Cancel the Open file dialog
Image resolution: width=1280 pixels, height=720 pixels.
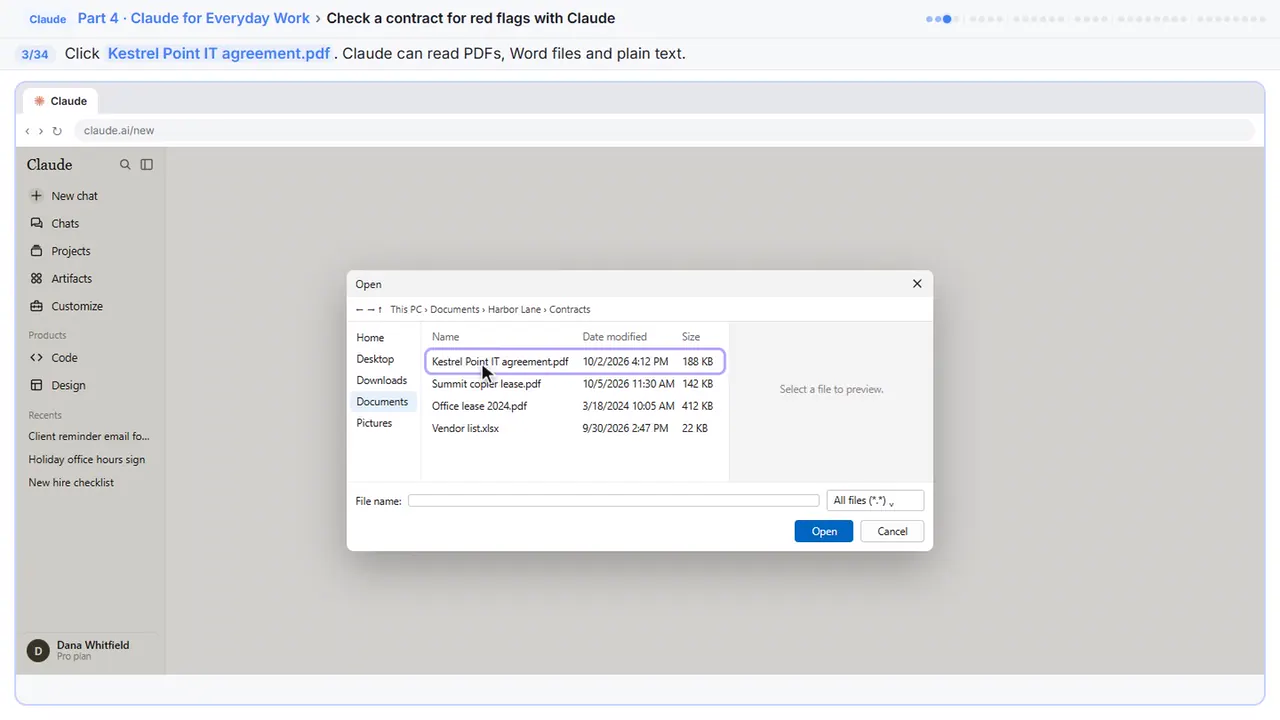(x=892, y=531)
